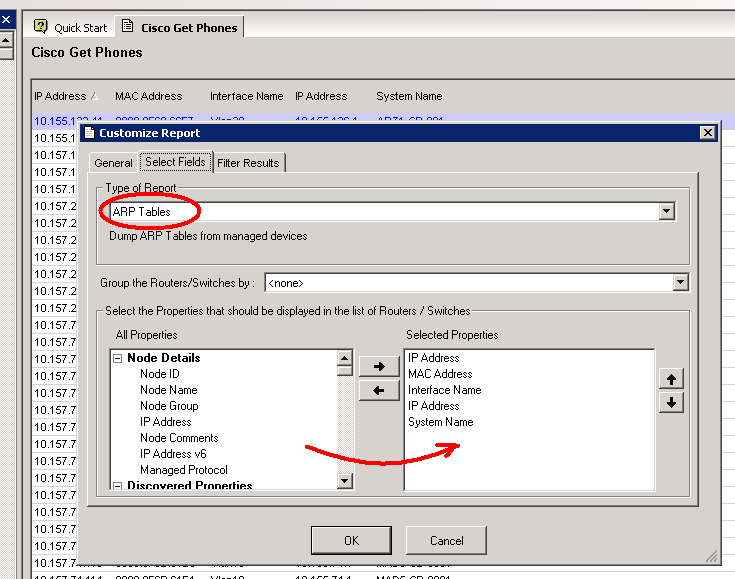Click the Cancel button
Viewport: 735px width, 579px height.
[446, 541]
